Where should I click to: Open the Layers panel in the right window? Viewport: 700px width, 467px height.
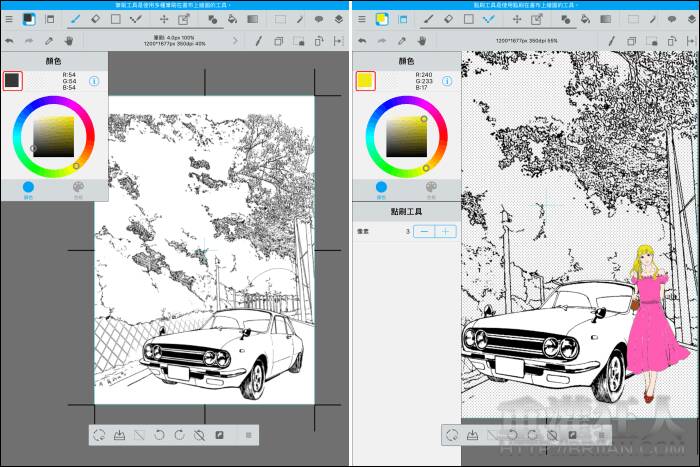tap(692, 19)
